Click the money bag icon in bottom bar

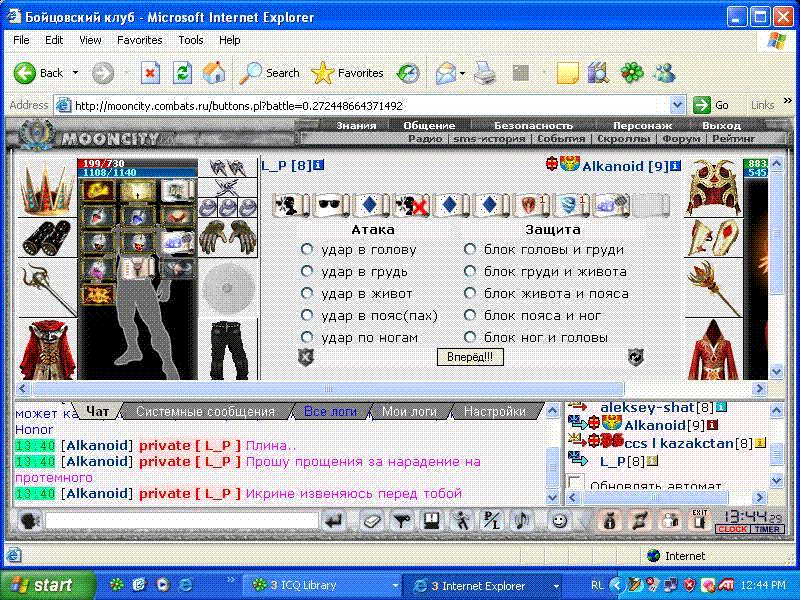(610, 521)
